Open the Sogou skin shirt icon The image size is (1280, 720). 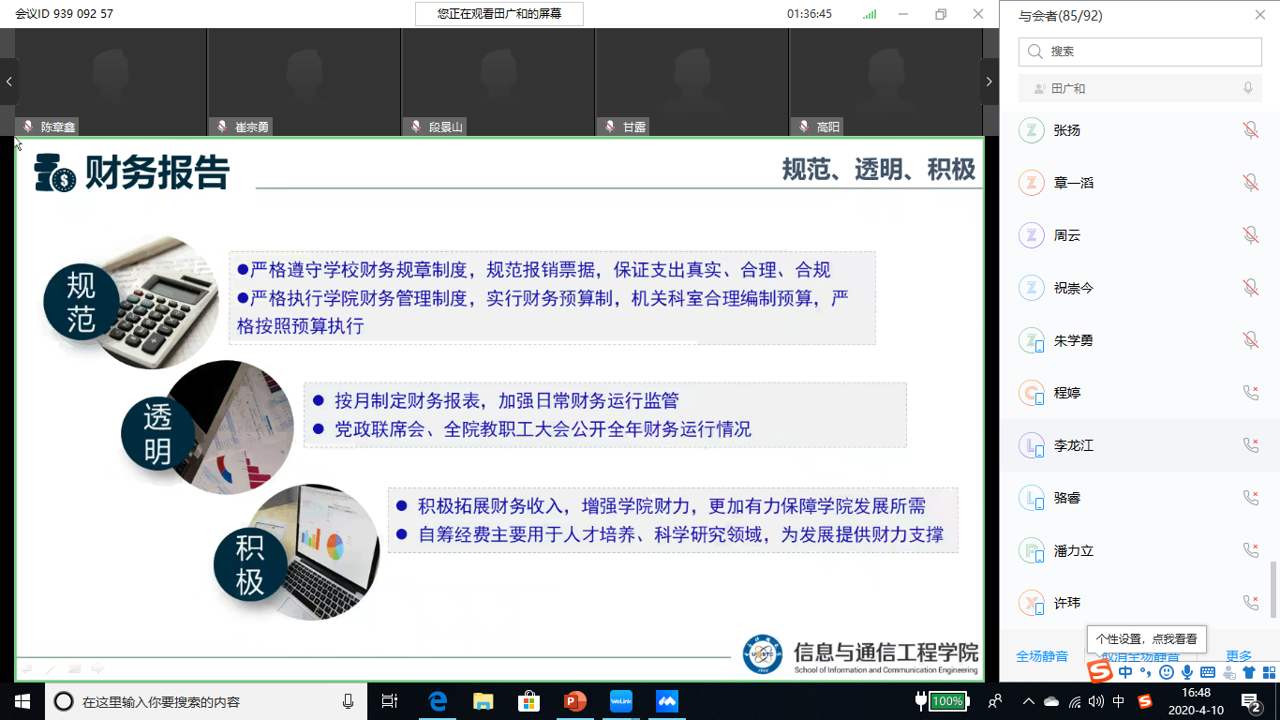click(1249, 673)
